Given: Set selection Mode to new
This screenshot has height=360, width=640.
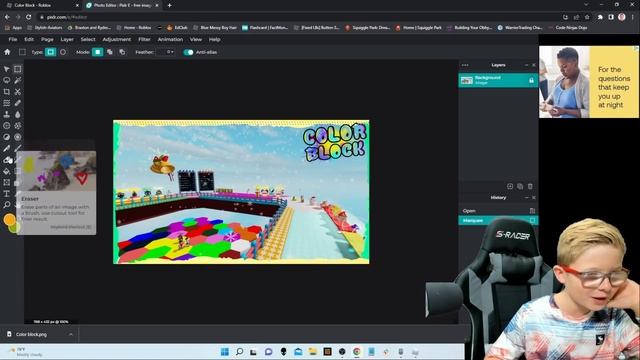Looking at the screenshot, I should [98, 52].
